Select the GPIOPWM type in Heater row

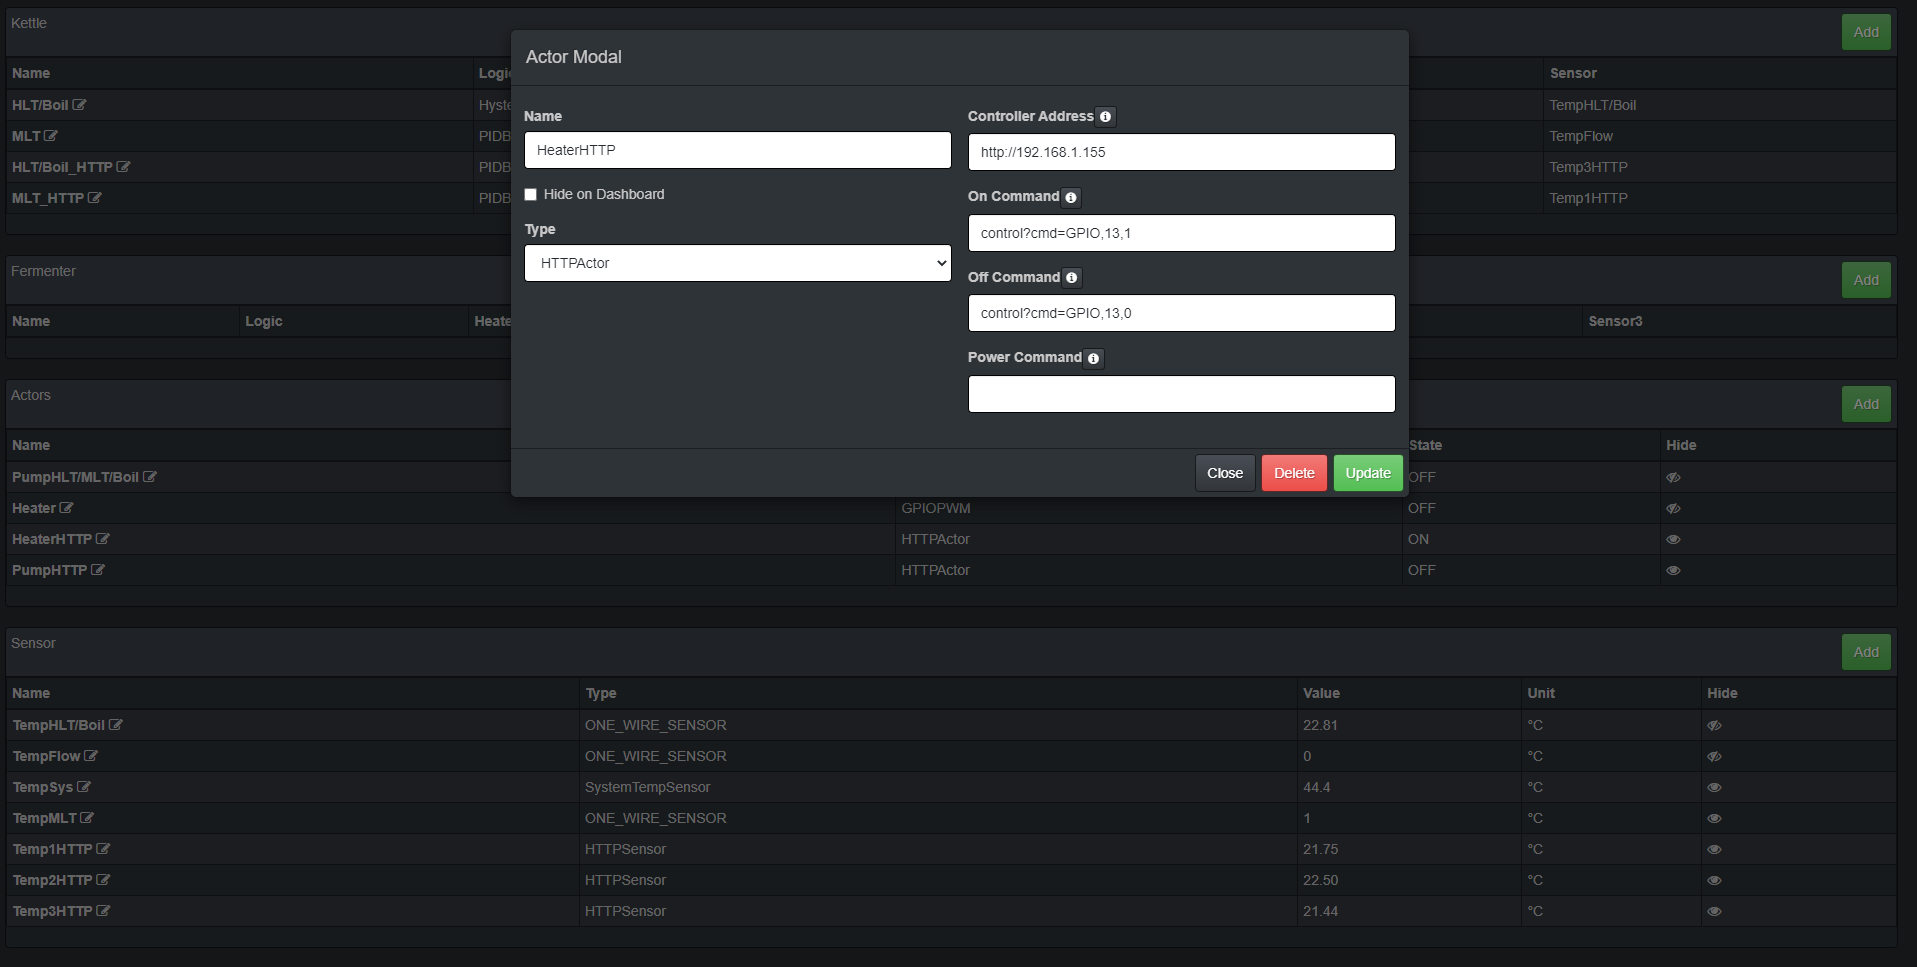click(935, 508)
